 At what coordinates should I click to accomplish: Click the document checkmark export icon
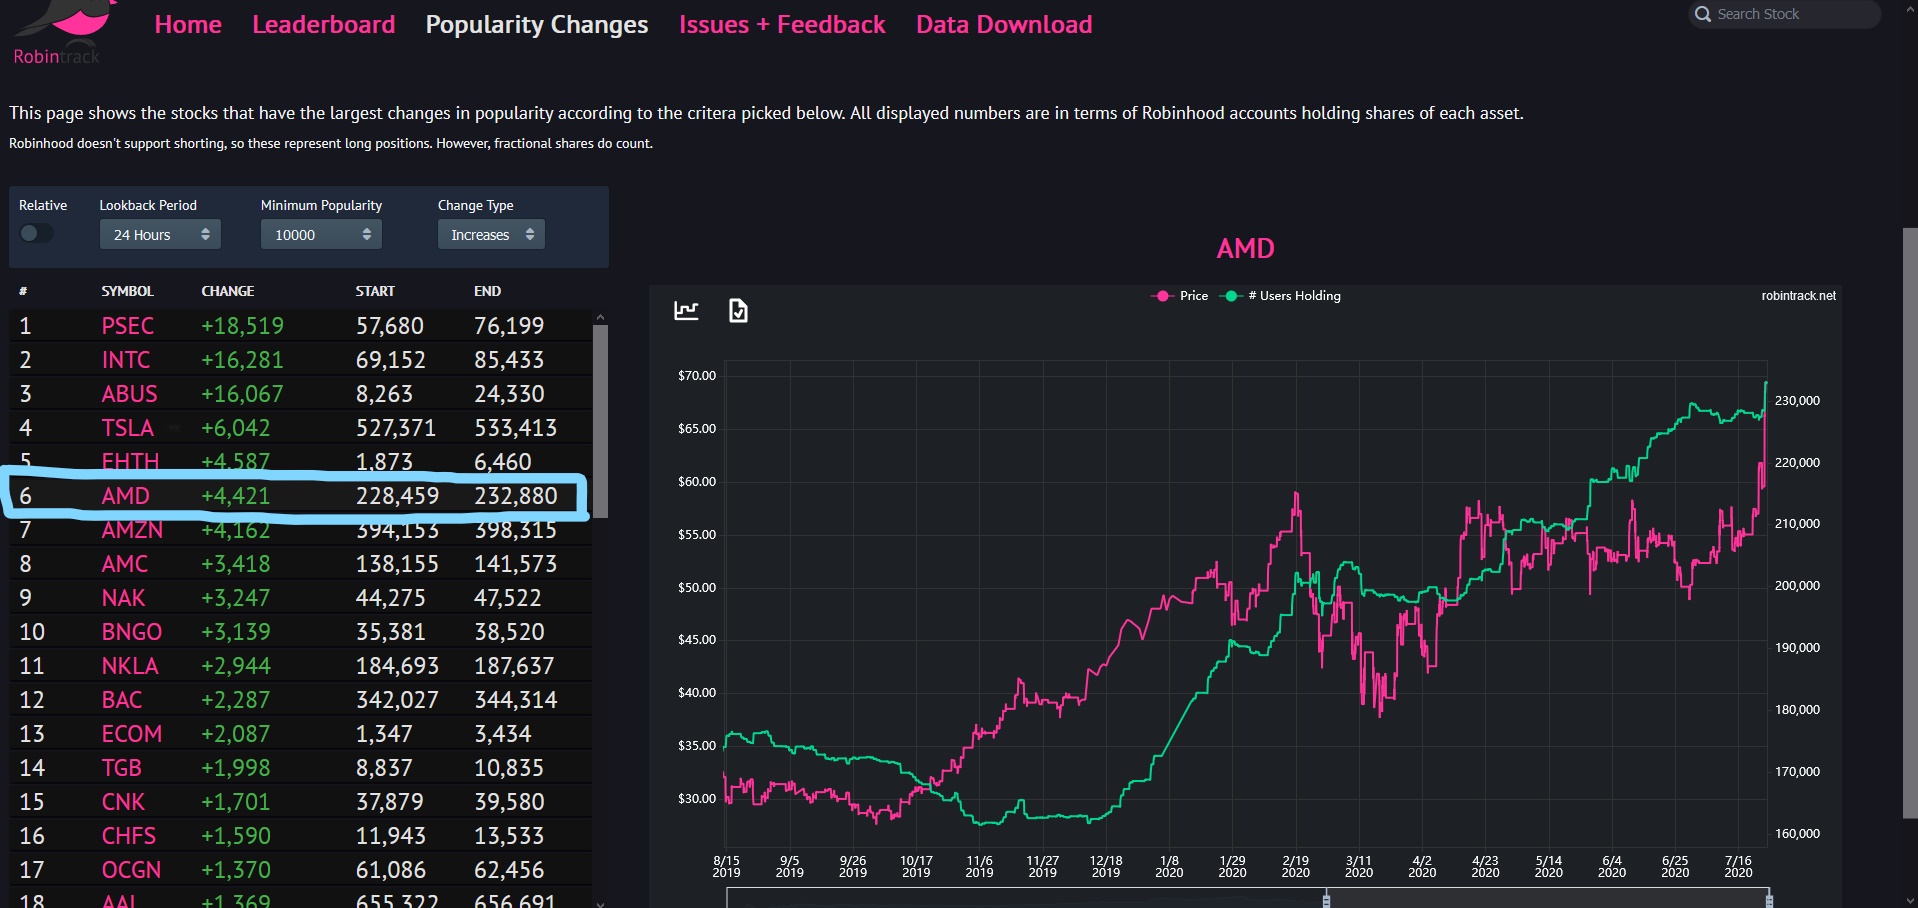[738, 311]
